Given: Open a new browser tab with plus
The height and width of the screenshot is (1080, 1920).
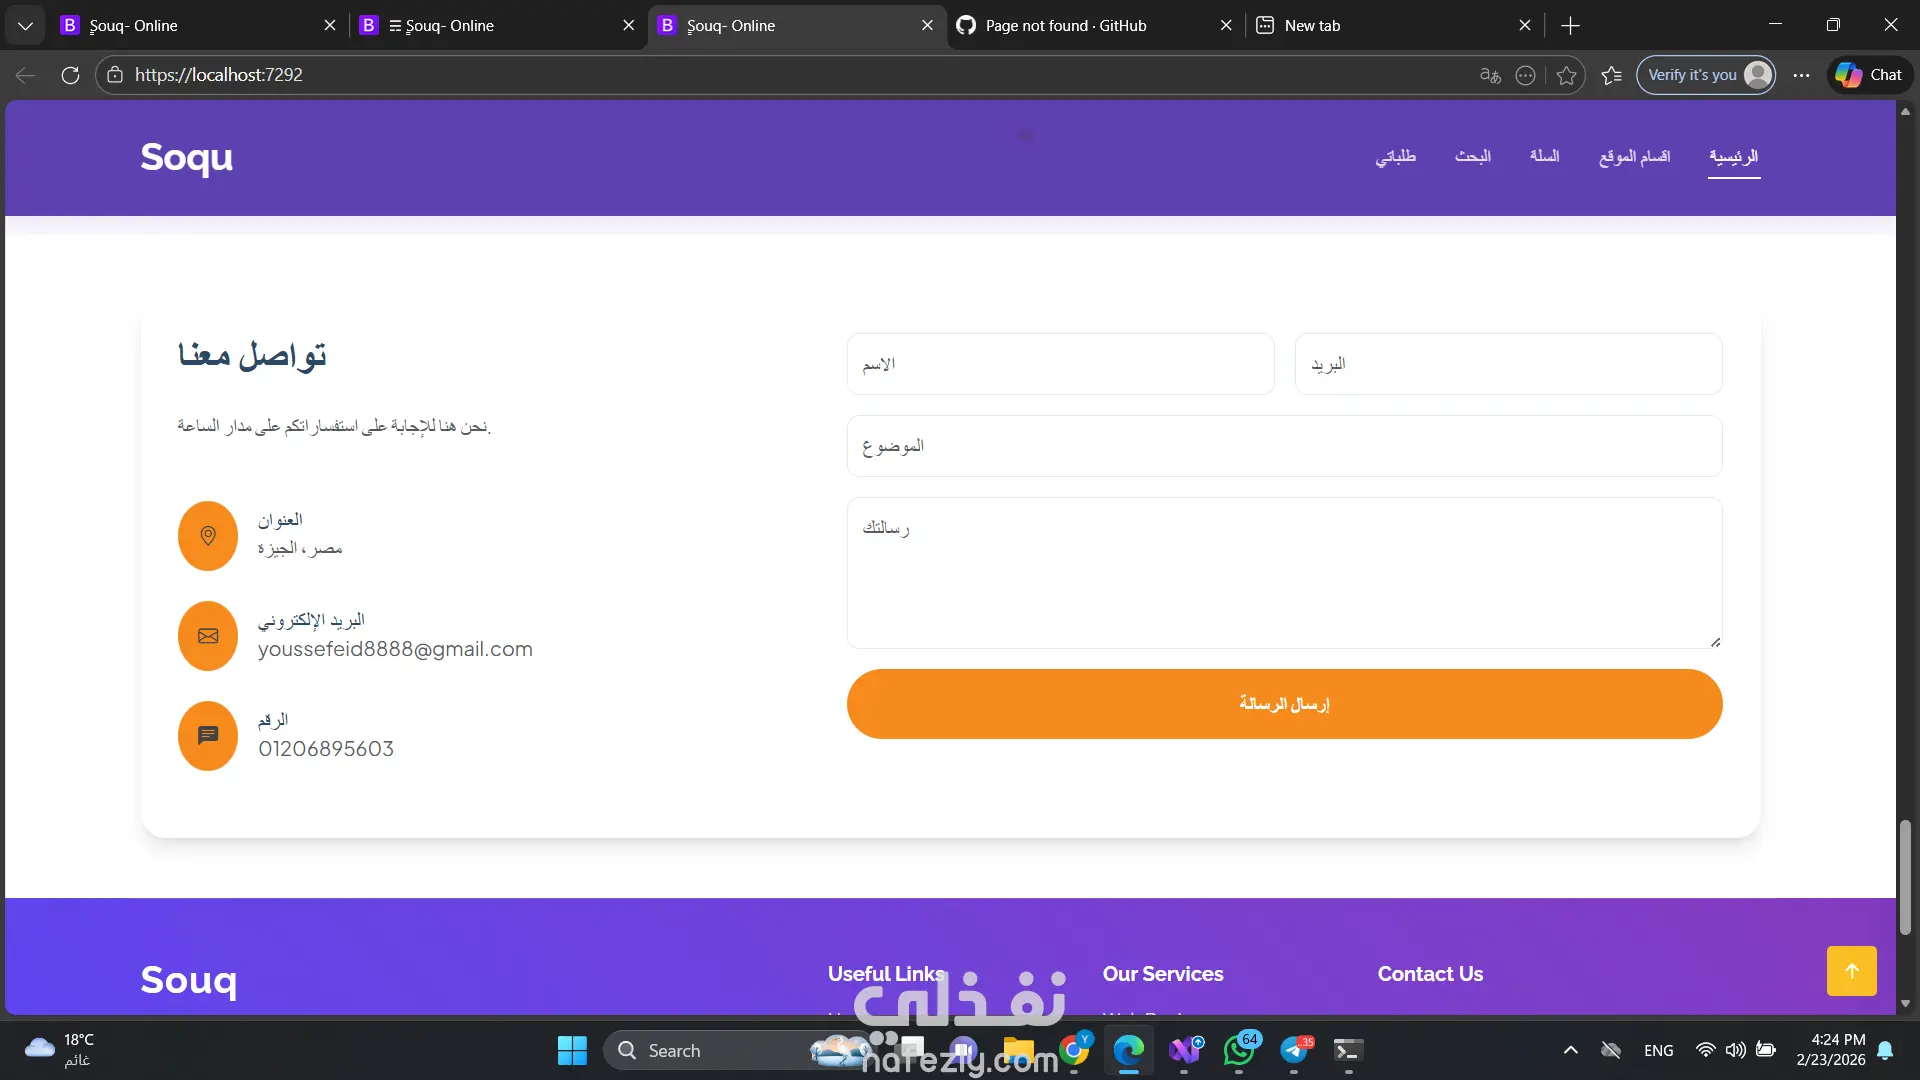Looking at the screenshot, I should pos(1570,25).
